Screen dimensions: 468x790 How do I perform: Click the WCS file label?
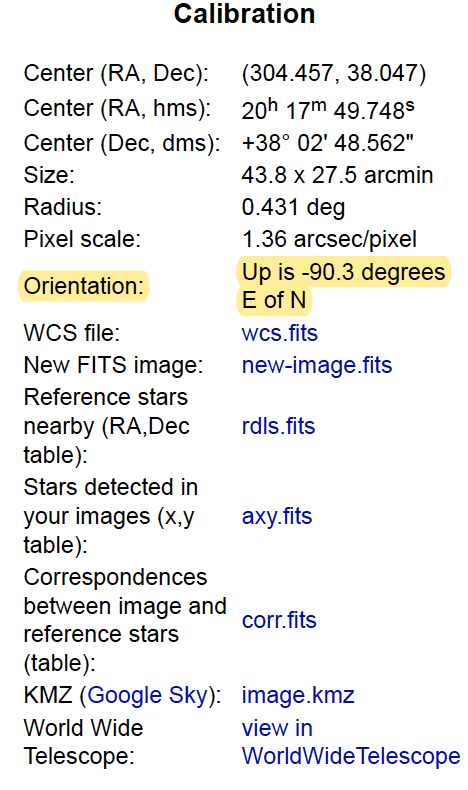click(72, 333)
